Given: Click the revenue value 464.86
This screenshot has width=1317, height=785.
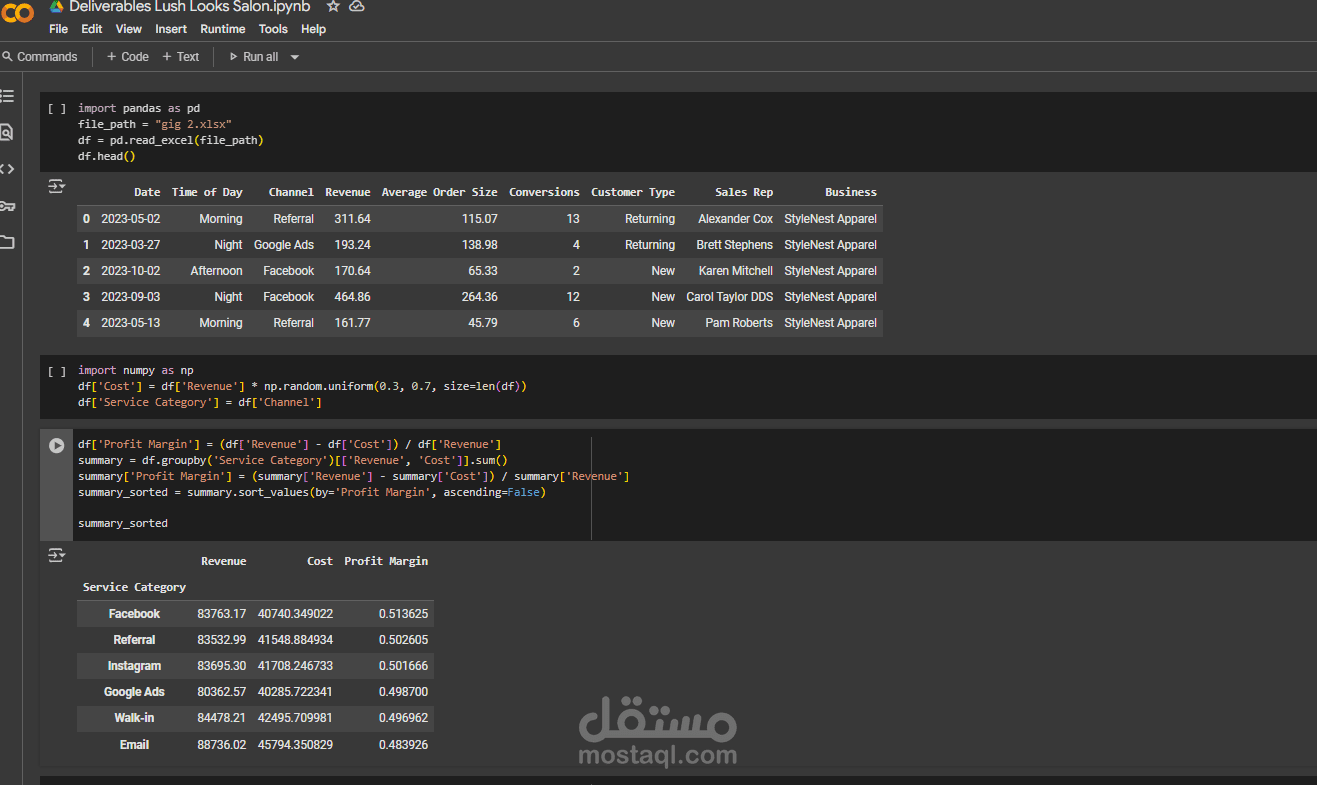Looking at the screenshot, I should point(352,297).
